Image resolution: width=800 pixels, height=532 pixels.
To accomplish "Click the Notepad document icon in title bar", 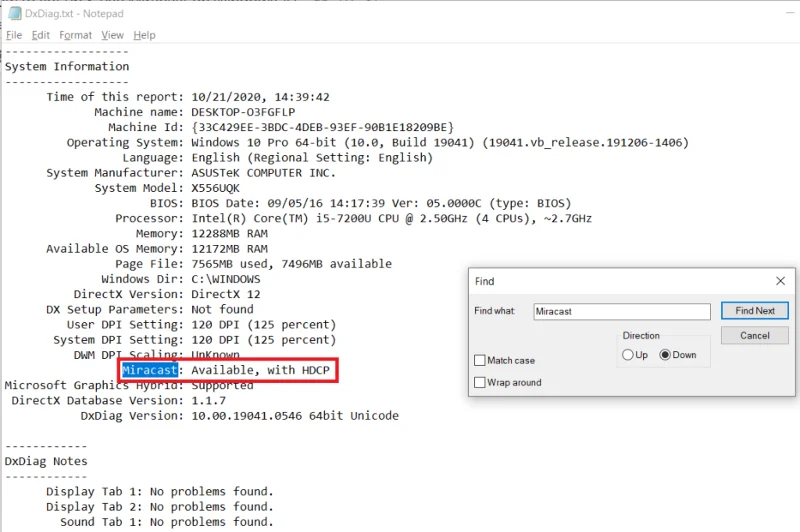I will point(15,14).
